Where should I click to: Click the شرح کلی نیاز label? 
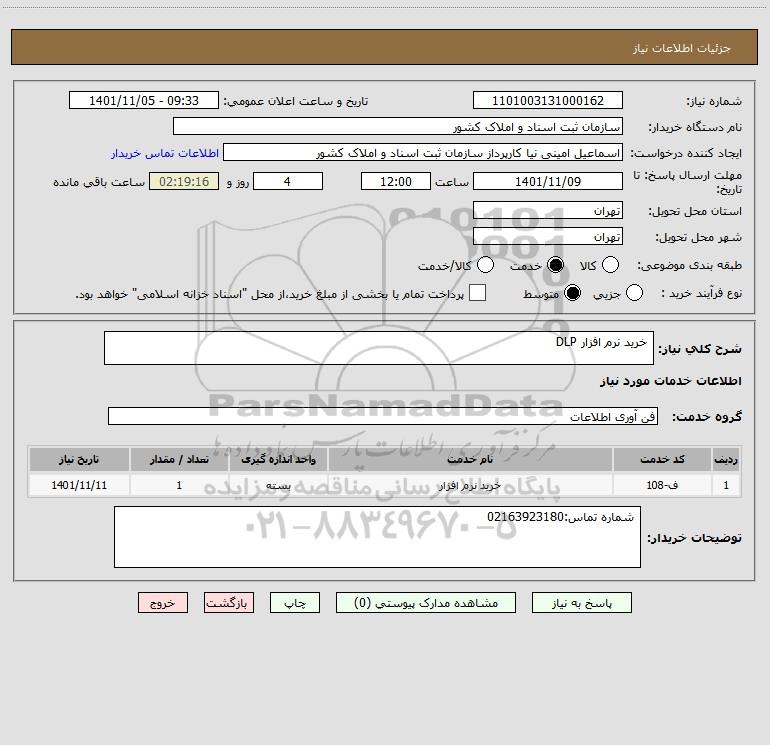pos(700,349)
